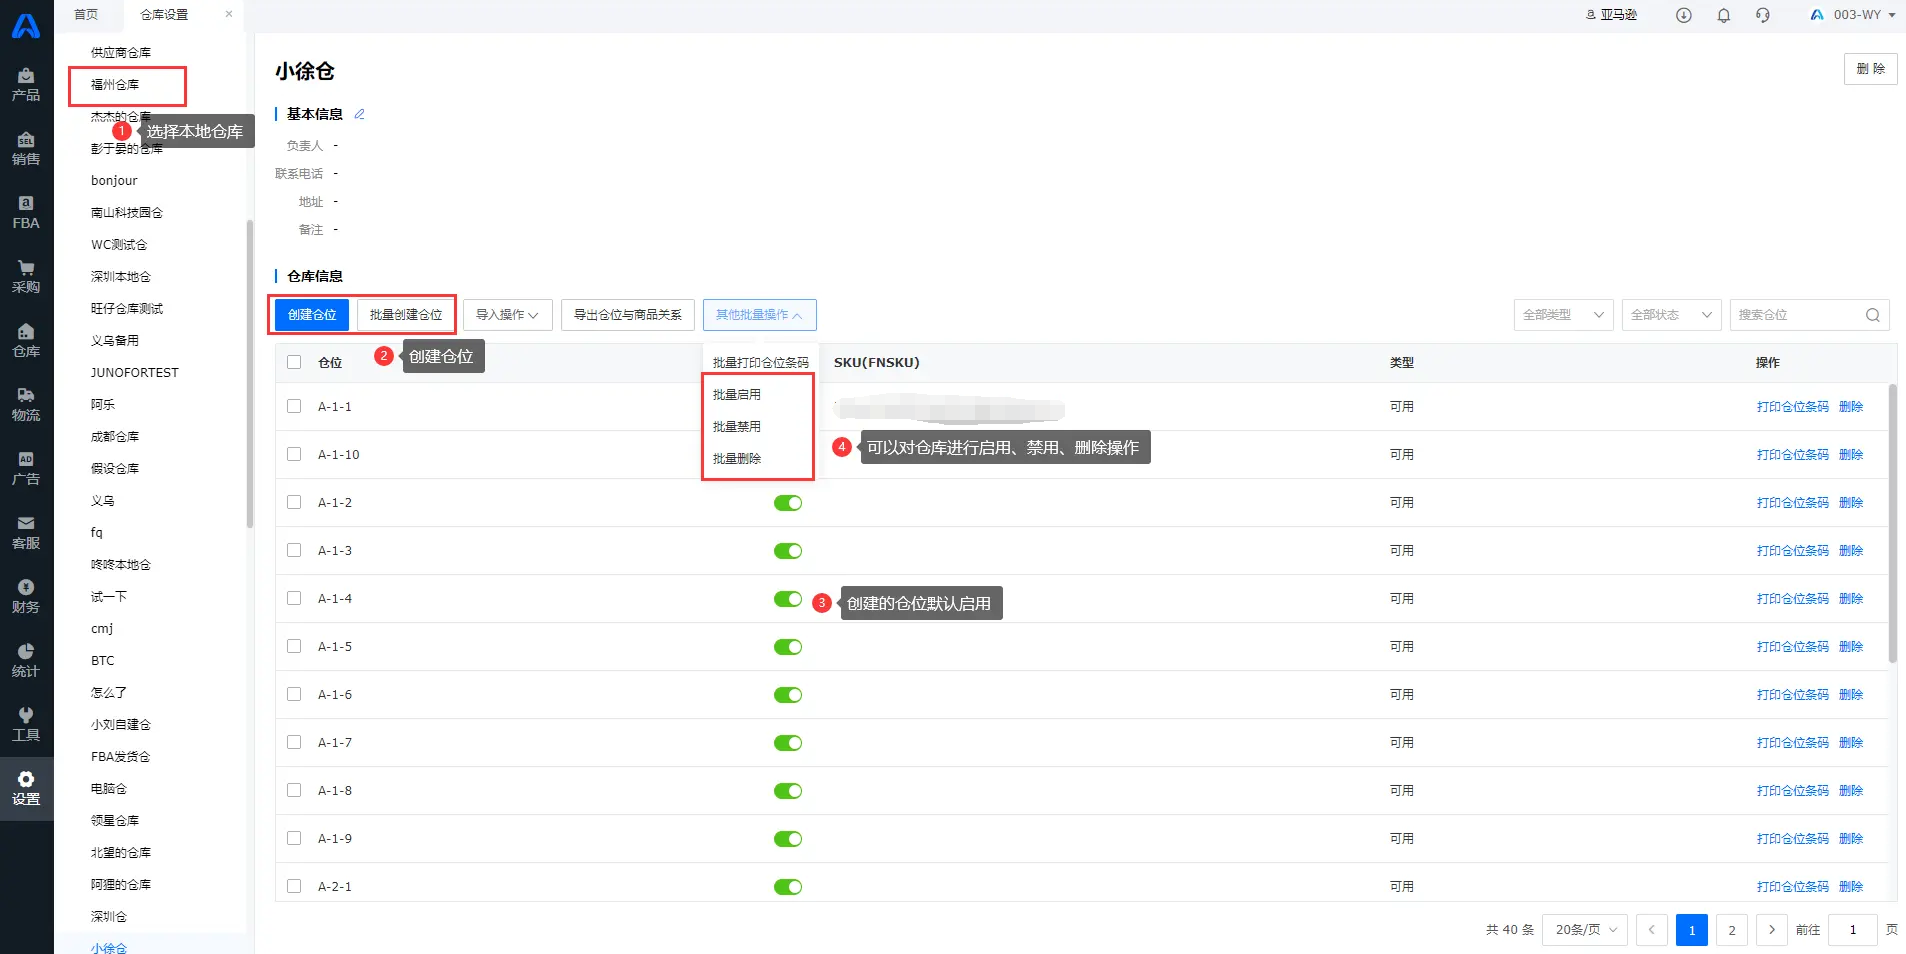
Task: Open the 仓库 (Warehouse) sidebar module
Action: pos(26,340)
